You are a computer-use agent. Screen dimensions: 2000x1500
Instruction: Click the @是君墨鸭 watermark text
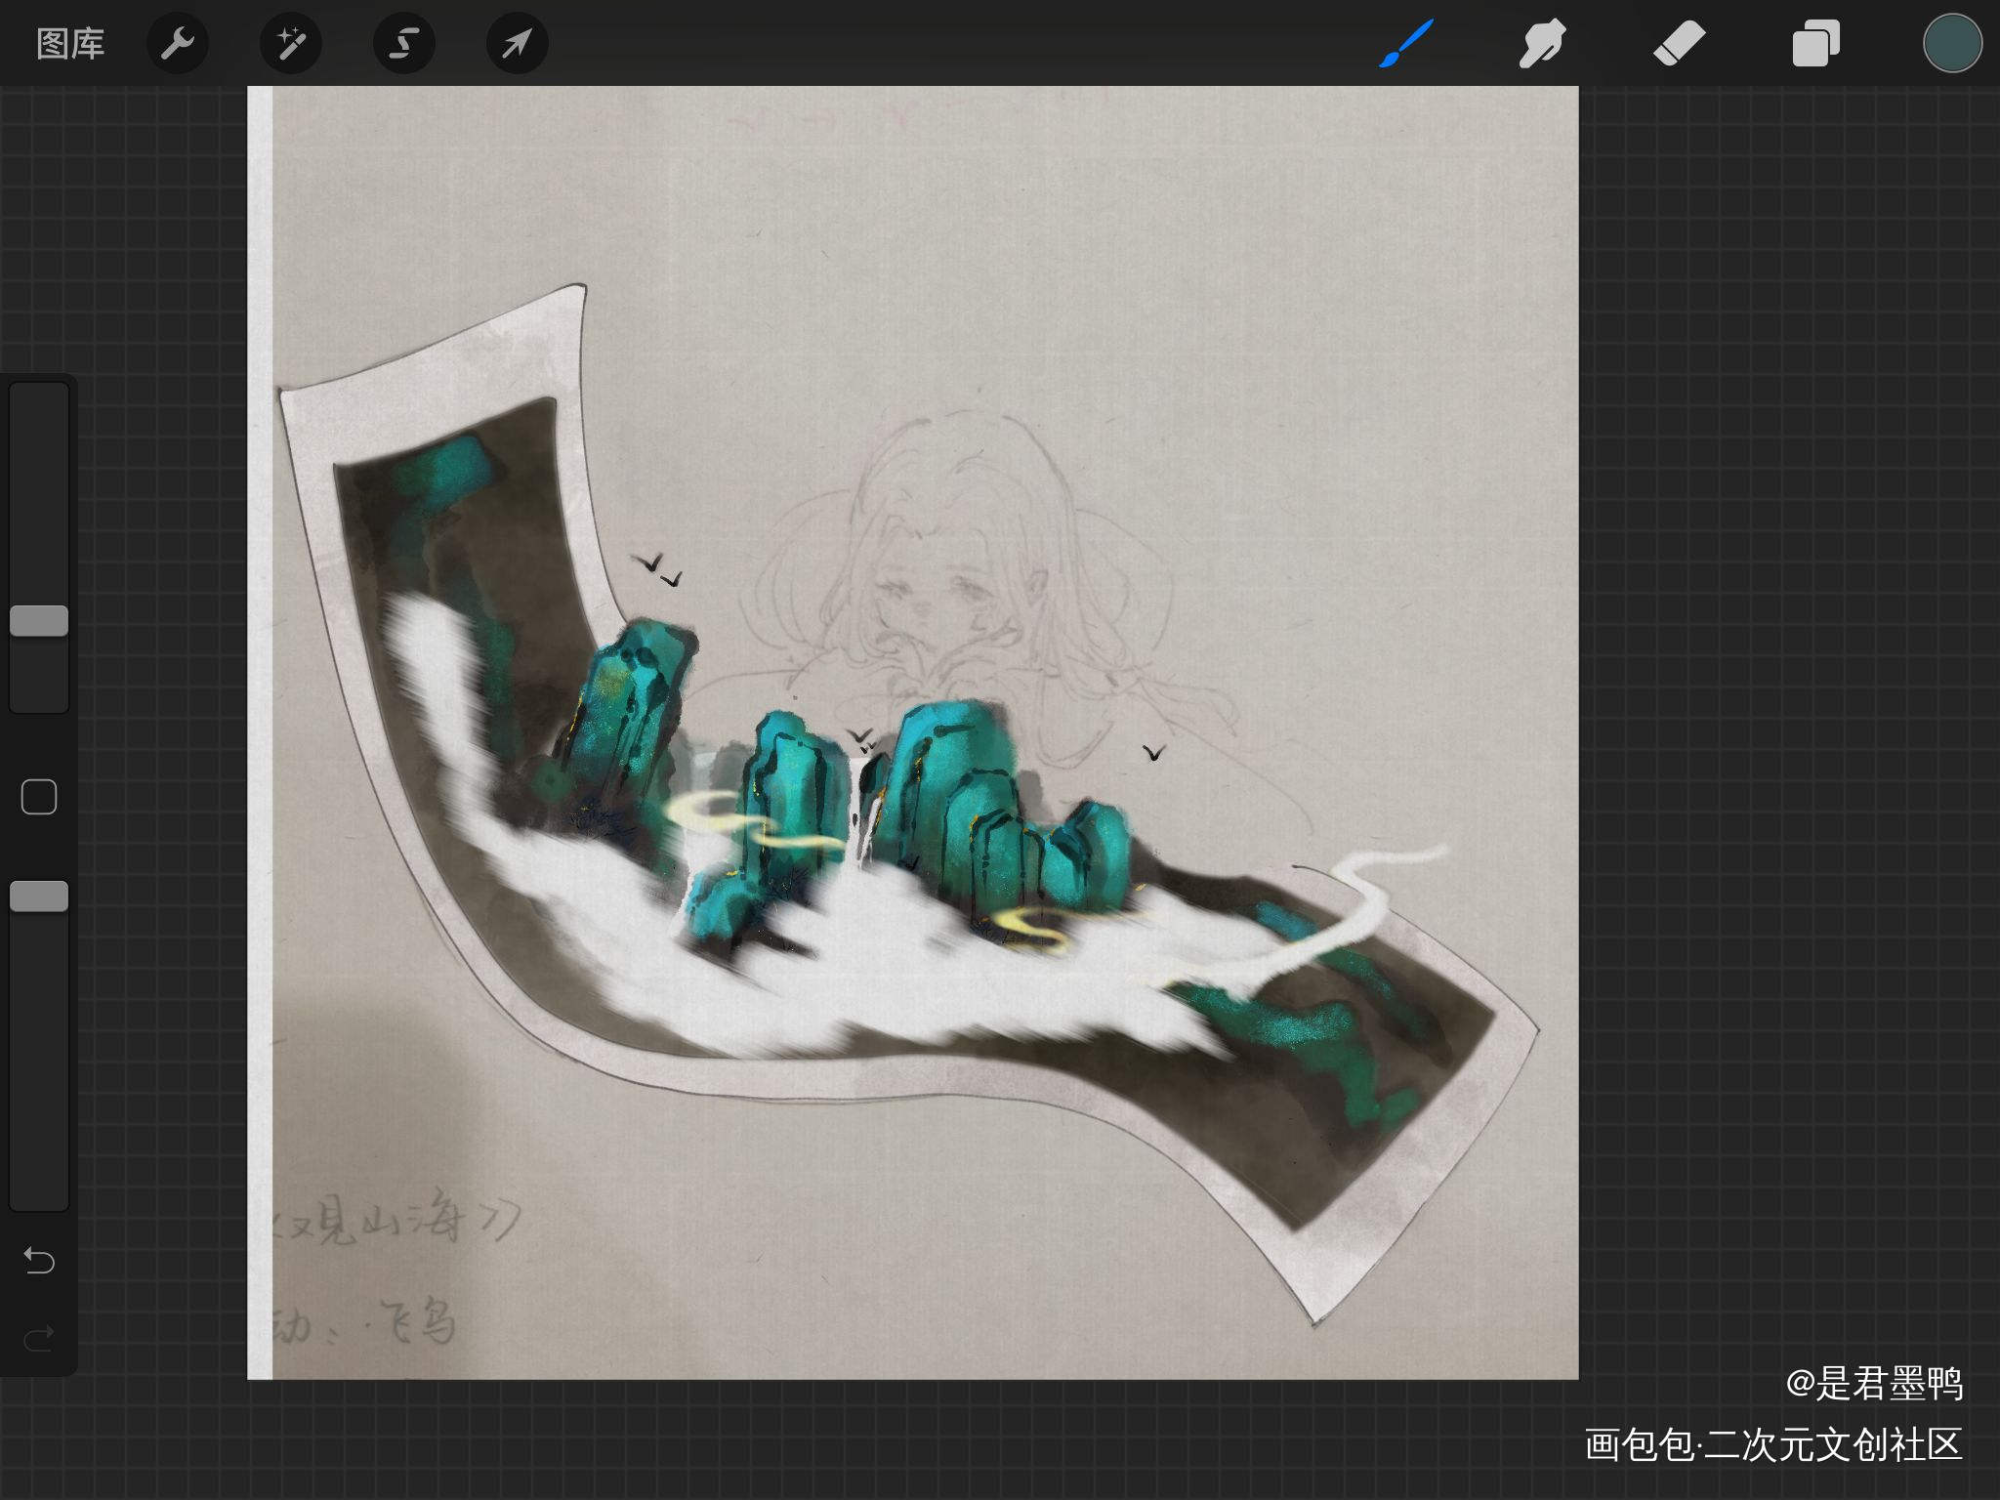click(1874, 1384)
